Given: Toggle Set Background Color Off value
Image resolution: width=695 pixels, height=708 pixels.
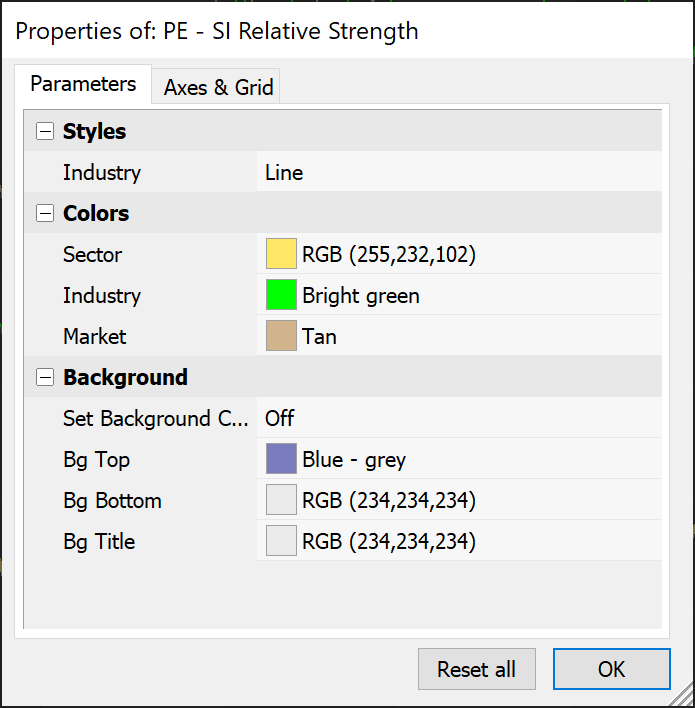Looking at the screenshot, I should pos(280,418).
